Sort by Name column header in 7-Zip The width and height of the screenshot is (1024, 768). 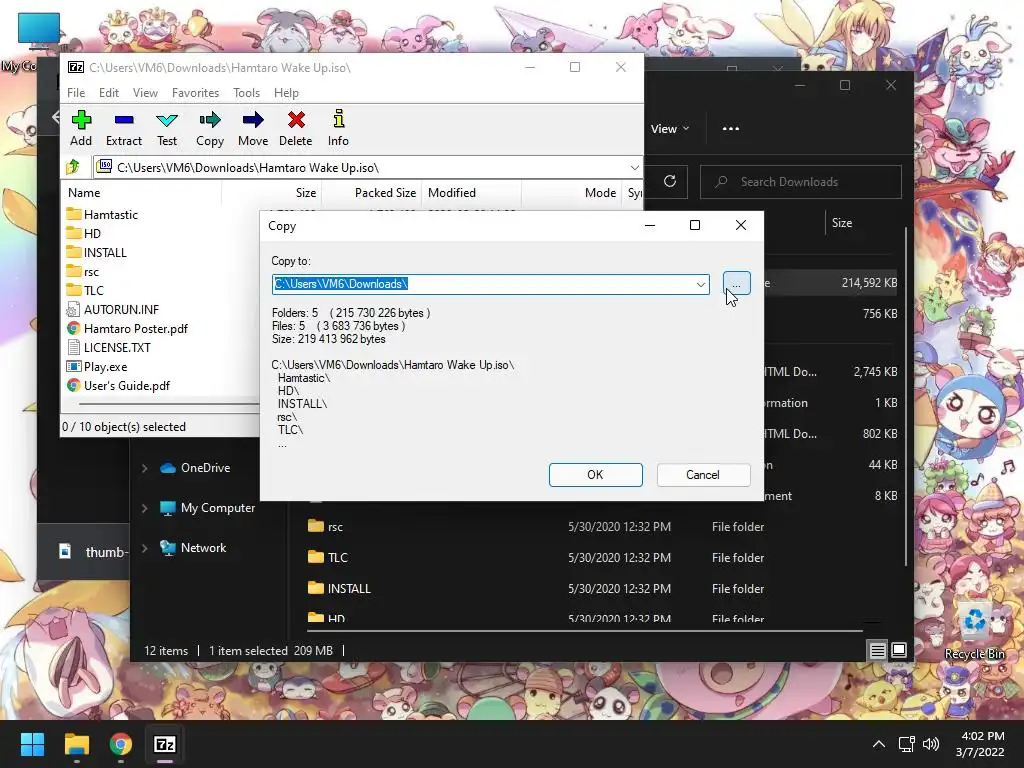coord(141,193)
